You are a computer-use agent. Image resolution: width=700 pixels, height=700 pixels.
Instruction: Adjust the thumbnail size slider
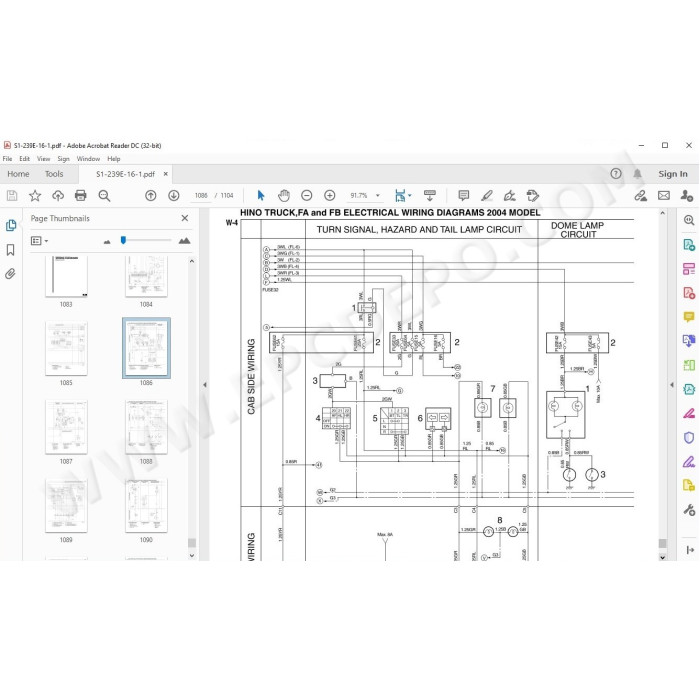pyautogui.click(x=123, y=240)
